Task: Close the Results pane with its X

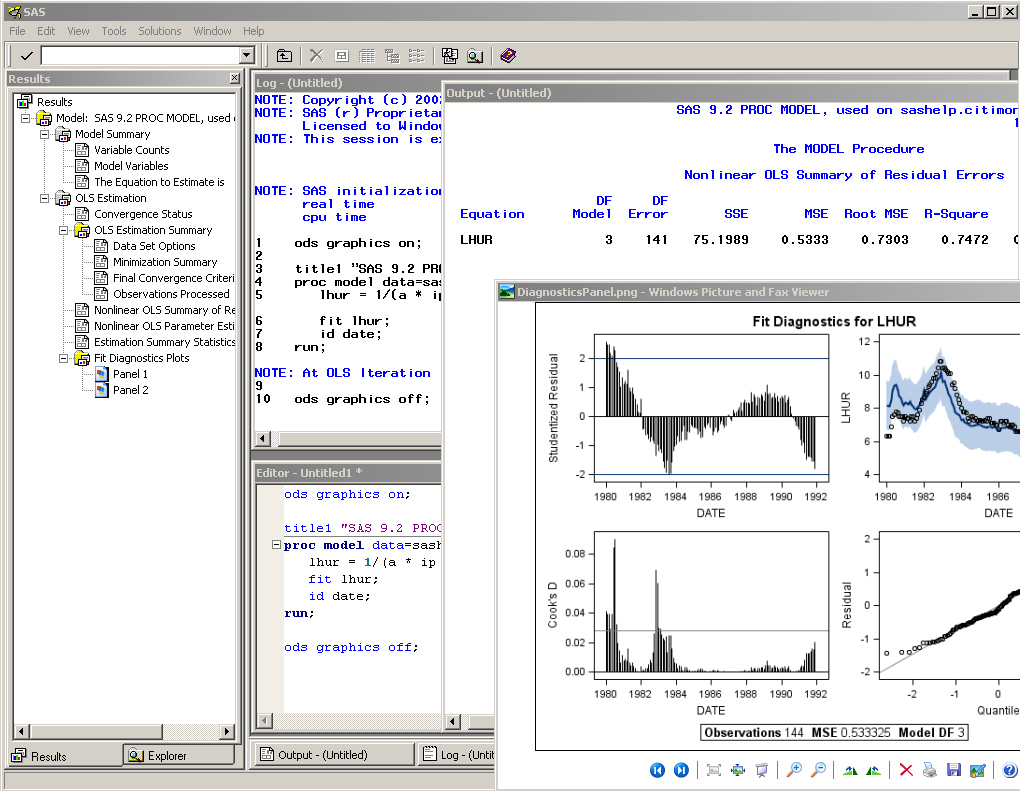Action: click(x=234, y=78)
